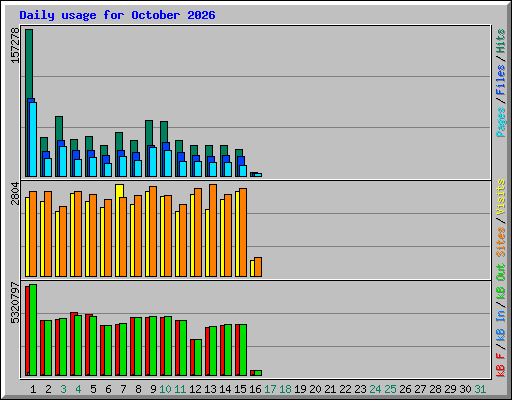Screen dimensions: 512x400
Task: Click the cyan Pages bar for day 6
Action: (x=108, y=170)
